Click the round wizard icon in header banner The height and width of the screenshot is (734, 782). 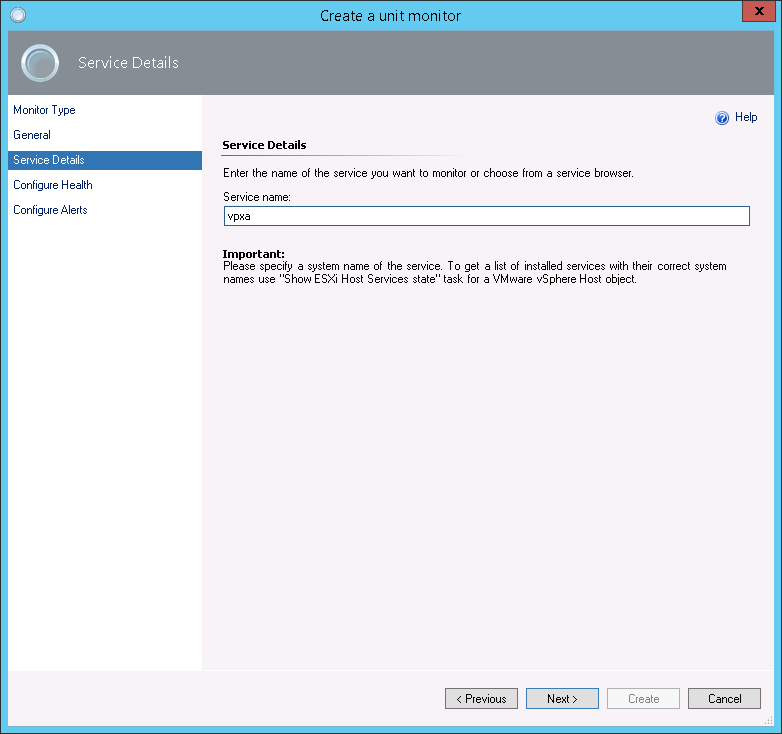(40, 63)
